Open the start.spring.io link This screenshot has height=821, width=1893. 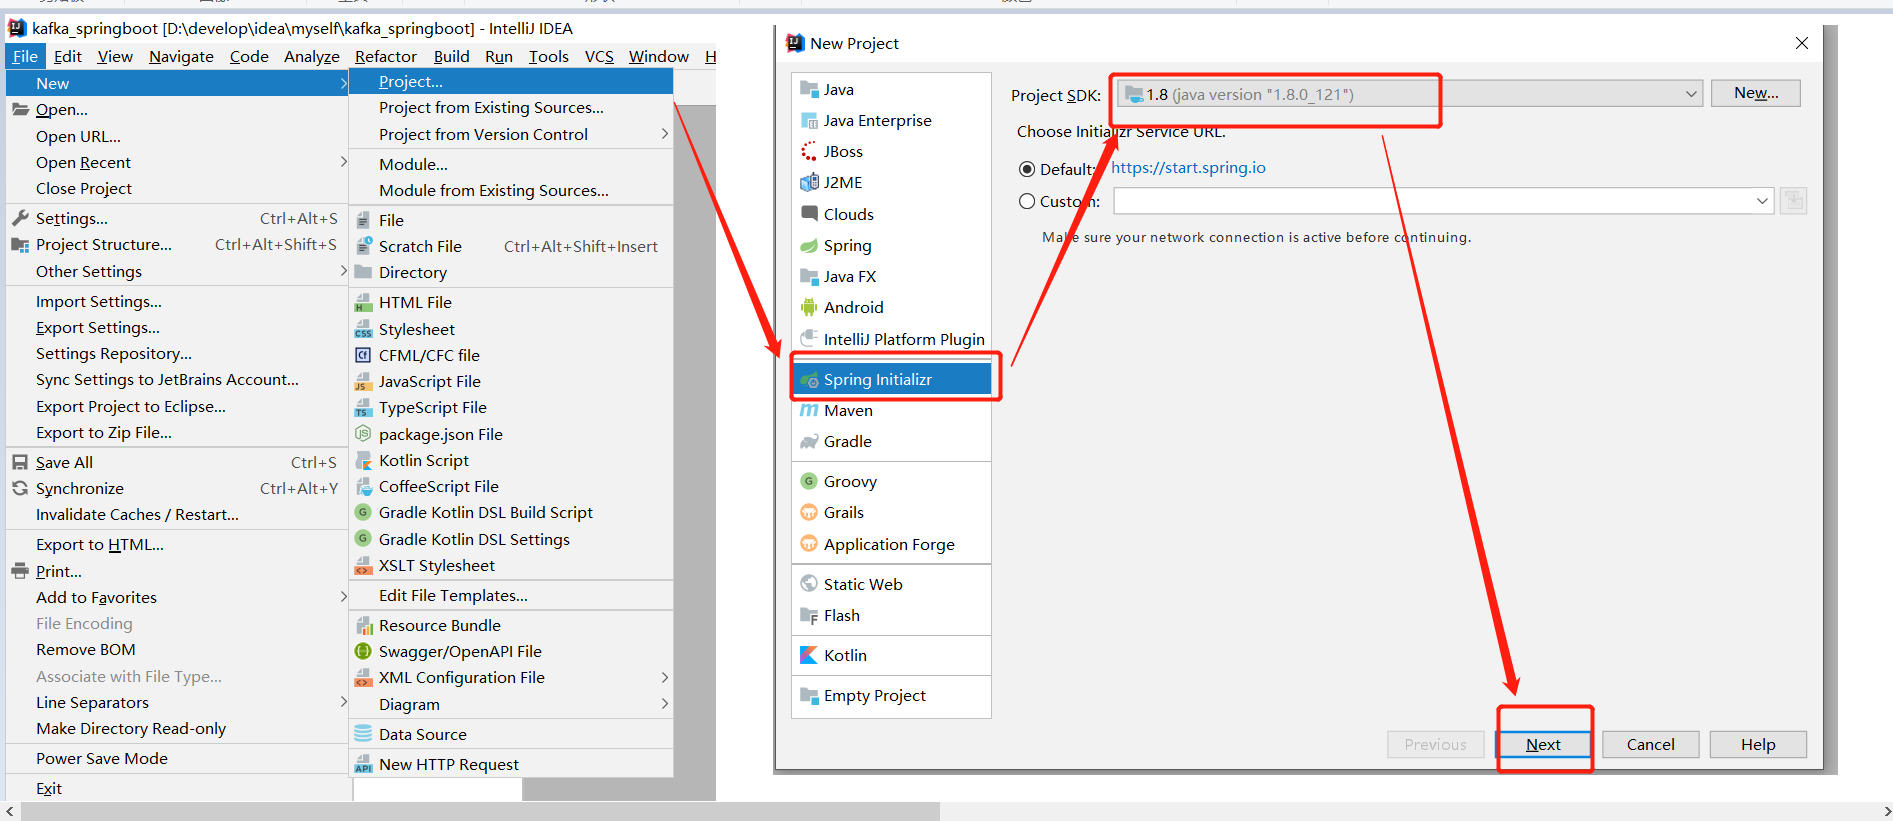(1188, 167)
